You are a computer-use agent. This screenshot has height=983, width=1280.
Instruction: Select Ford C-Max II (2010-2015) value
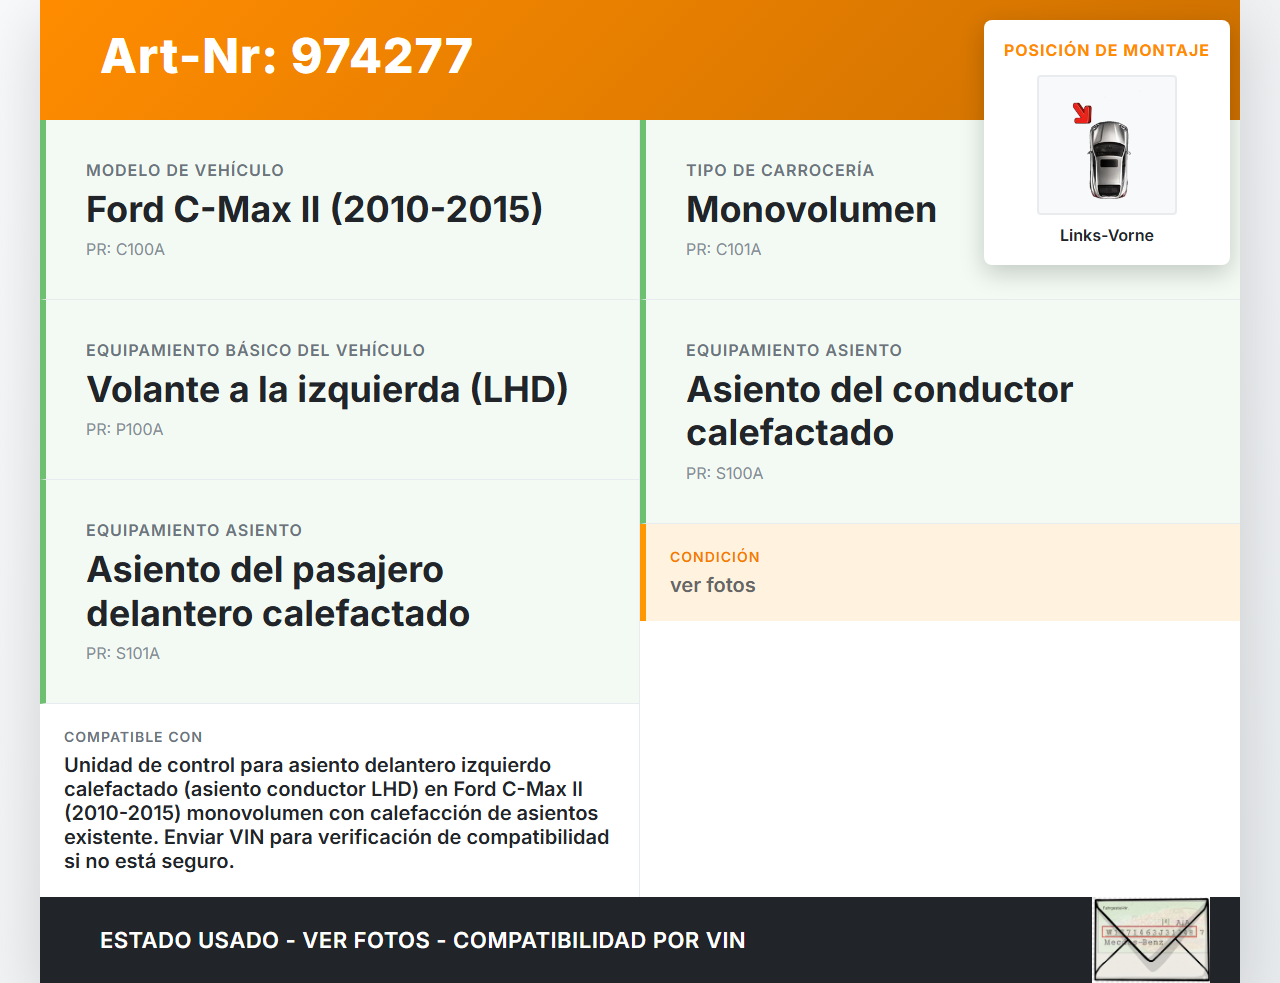click(x=315, y=209)
